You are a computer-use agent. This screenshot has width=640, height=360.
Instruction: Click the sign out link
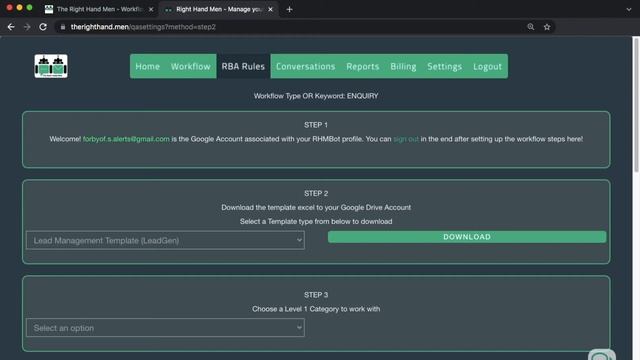[406, 139]
